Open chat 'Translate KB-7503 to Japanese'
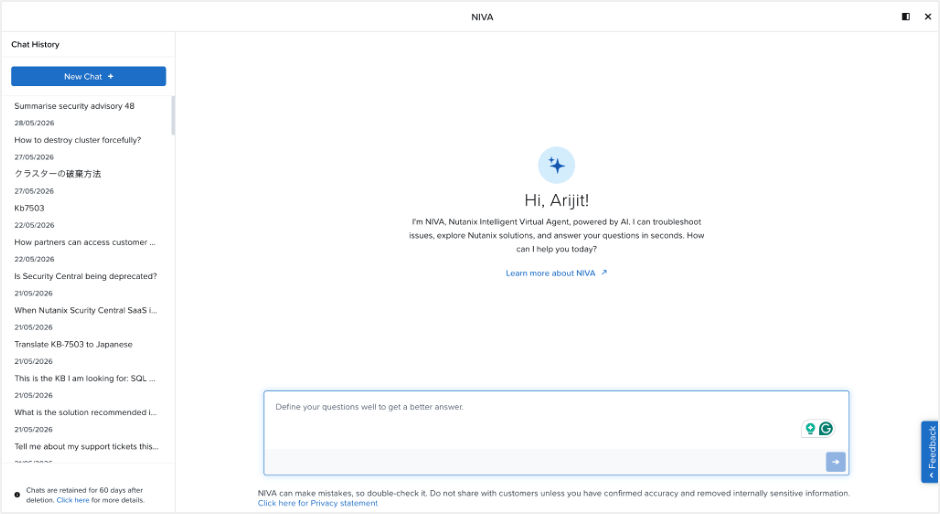Viewport: 940px width, 514px height. pos(73,344)
